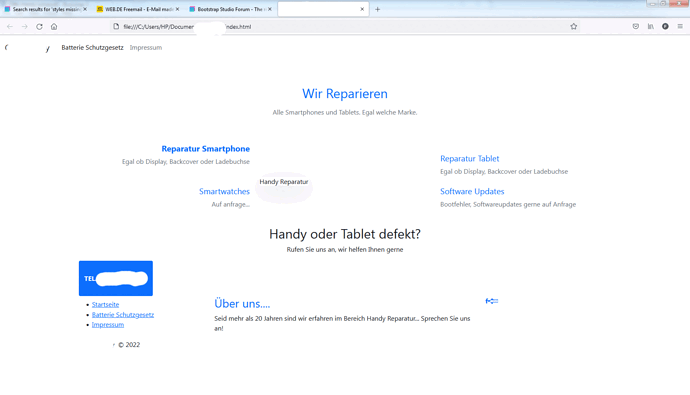Close the 'Search results' tab
Screen dimensions: 690x395
[85, 9]
